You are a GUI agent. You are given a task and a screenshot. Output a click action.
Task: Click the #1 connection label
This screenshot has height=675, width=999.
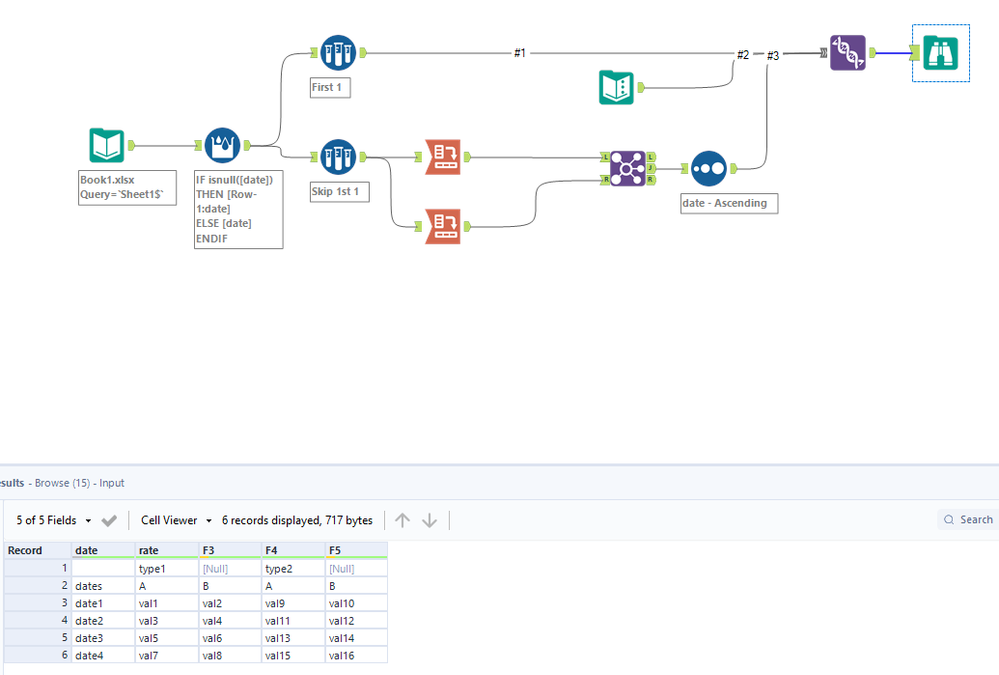tap(520, 53)
